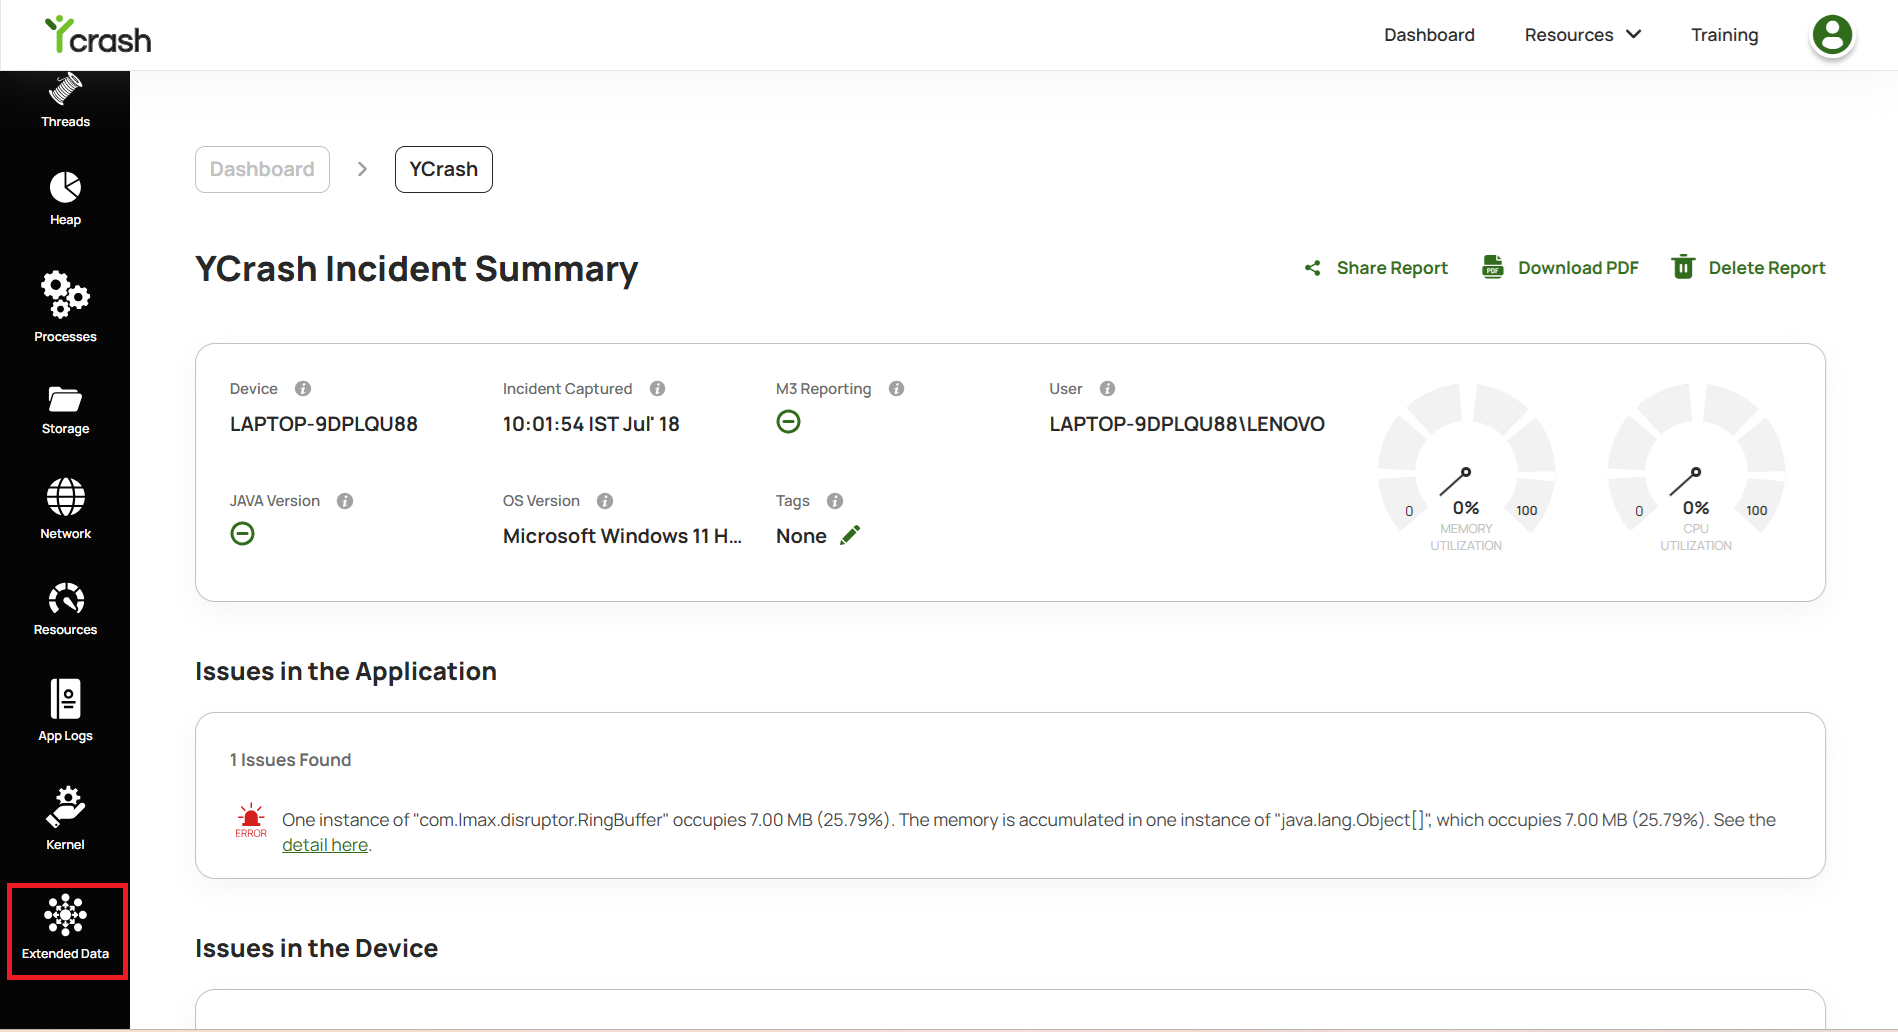Open the 'detail here' link
Viewport: 1898px width, 1032px height.
tap(325, 845)
